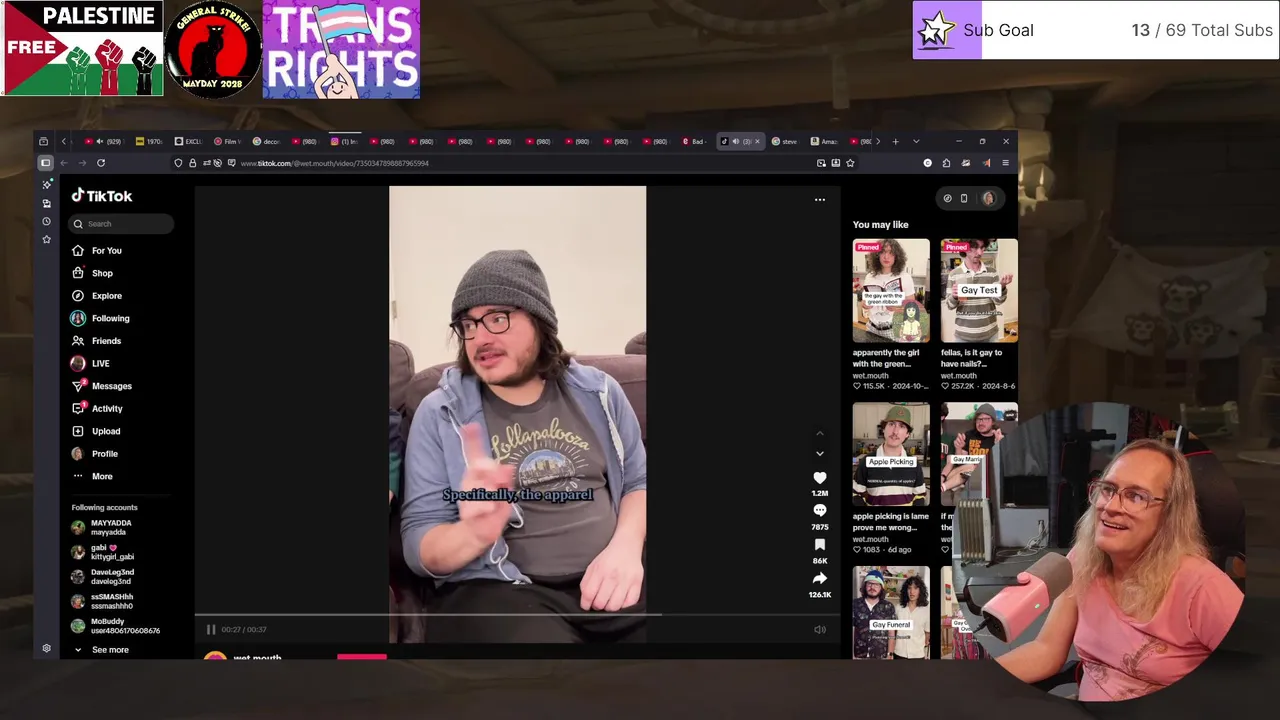This screenshot has height=720, width=1280.
Task: Open the Gay Test video thumbnail
Action: (x=979, y=291)
